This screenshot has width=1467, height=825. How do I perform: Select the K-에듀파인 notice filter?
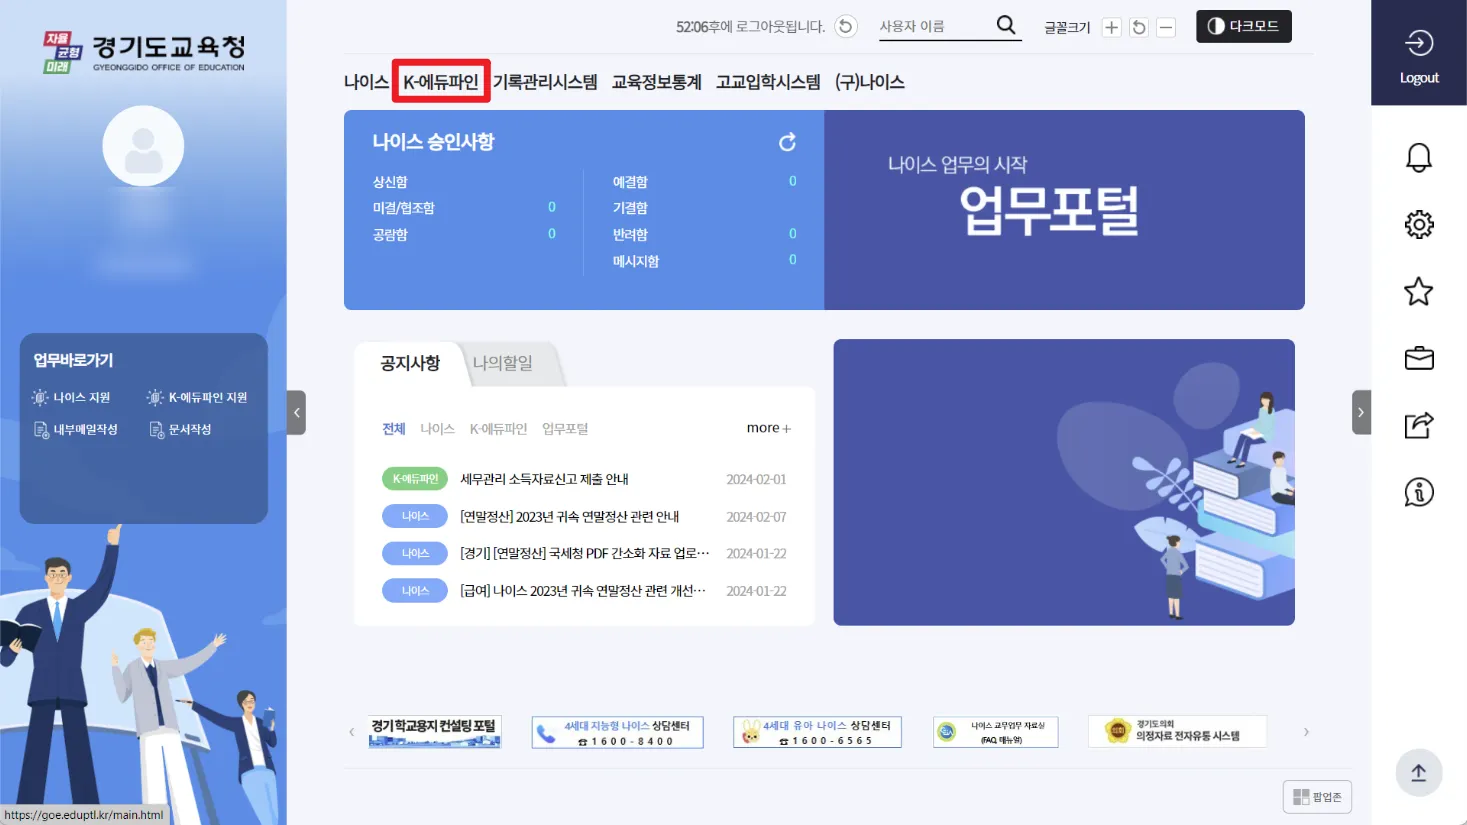click(x=498, y=429)
